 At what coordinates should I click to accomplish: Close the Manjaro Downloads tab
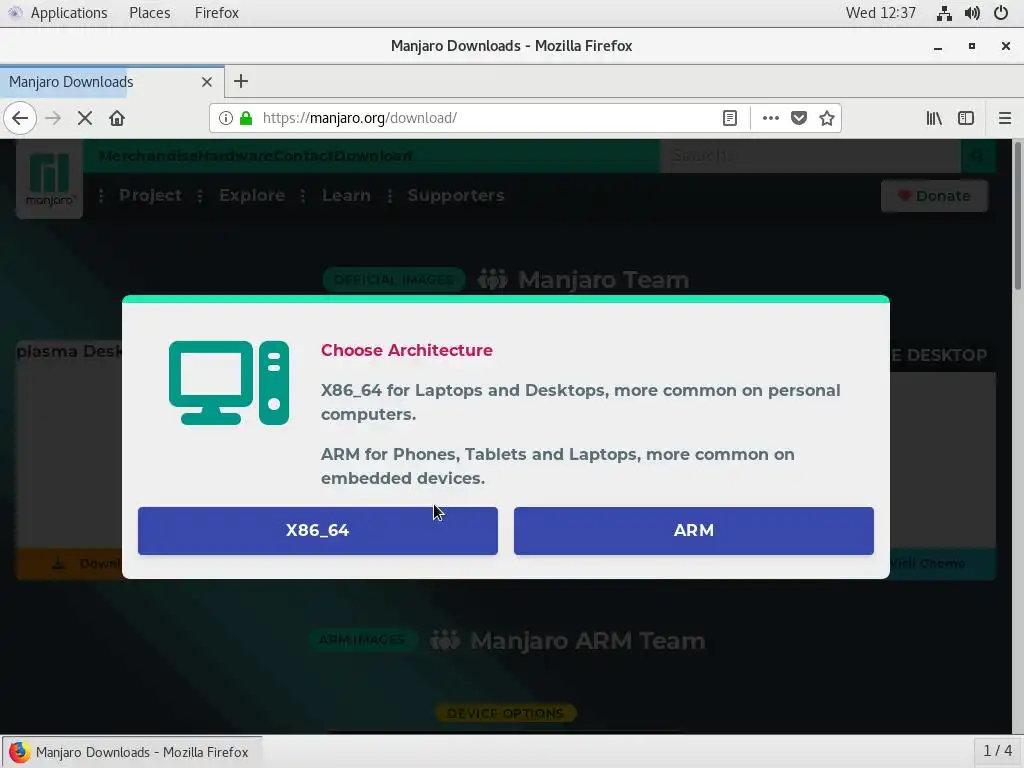[x=207, y=82]
